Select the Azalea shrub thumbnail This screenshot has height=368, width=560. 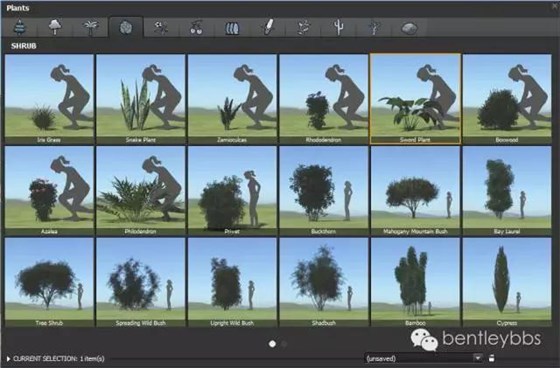pyautogui.click(x=49, y=190)
